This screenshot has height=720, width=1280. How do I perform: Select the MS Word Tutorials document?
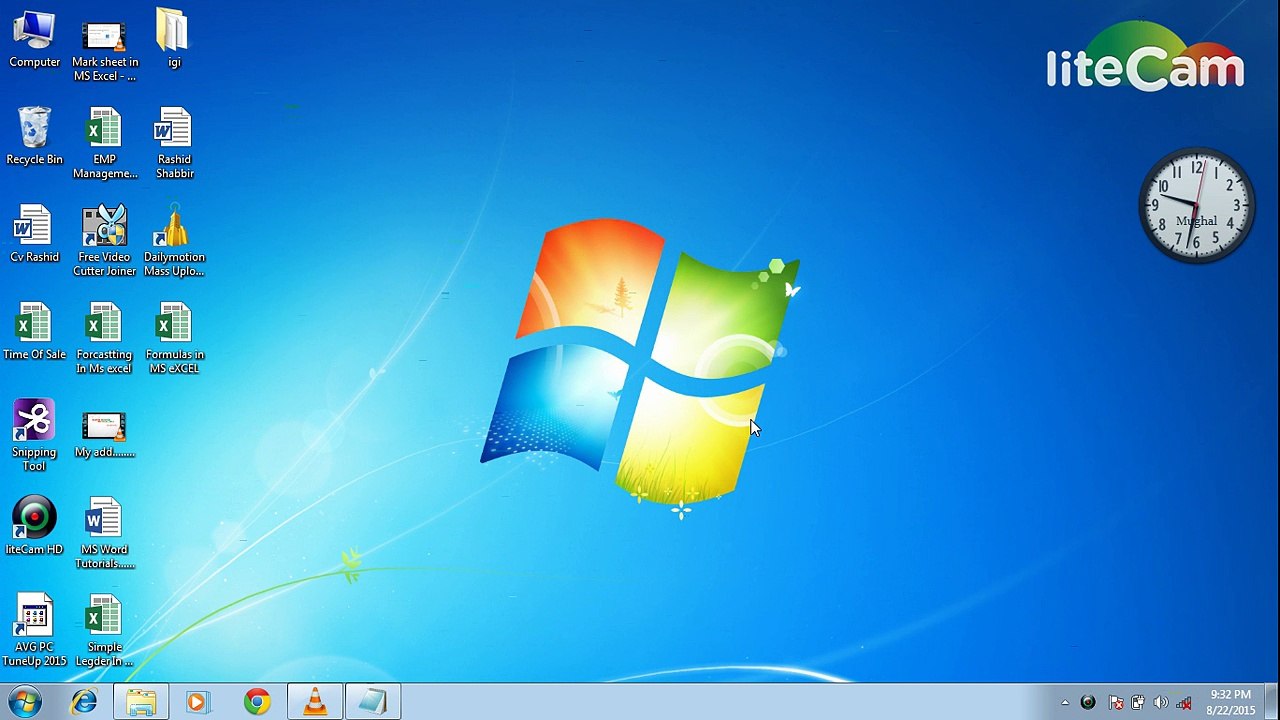tap(104, 533)
